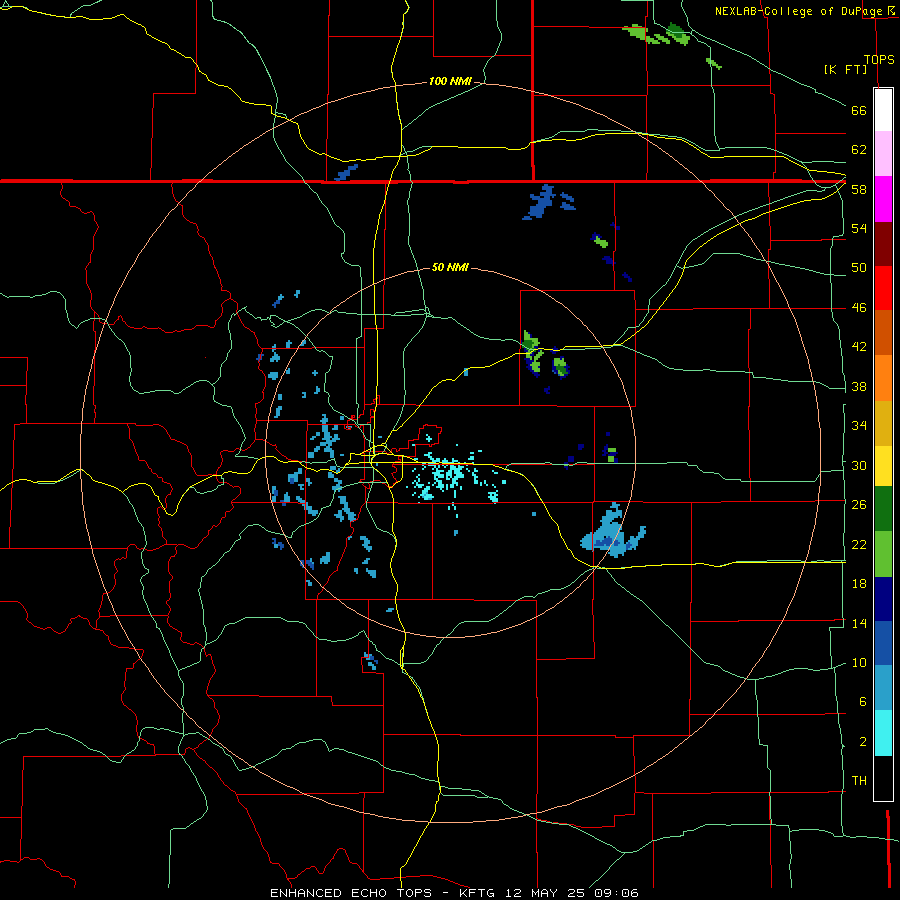Click the 6 legend value label
Viewport: 900px width, 900px height.
click(863, 701)
